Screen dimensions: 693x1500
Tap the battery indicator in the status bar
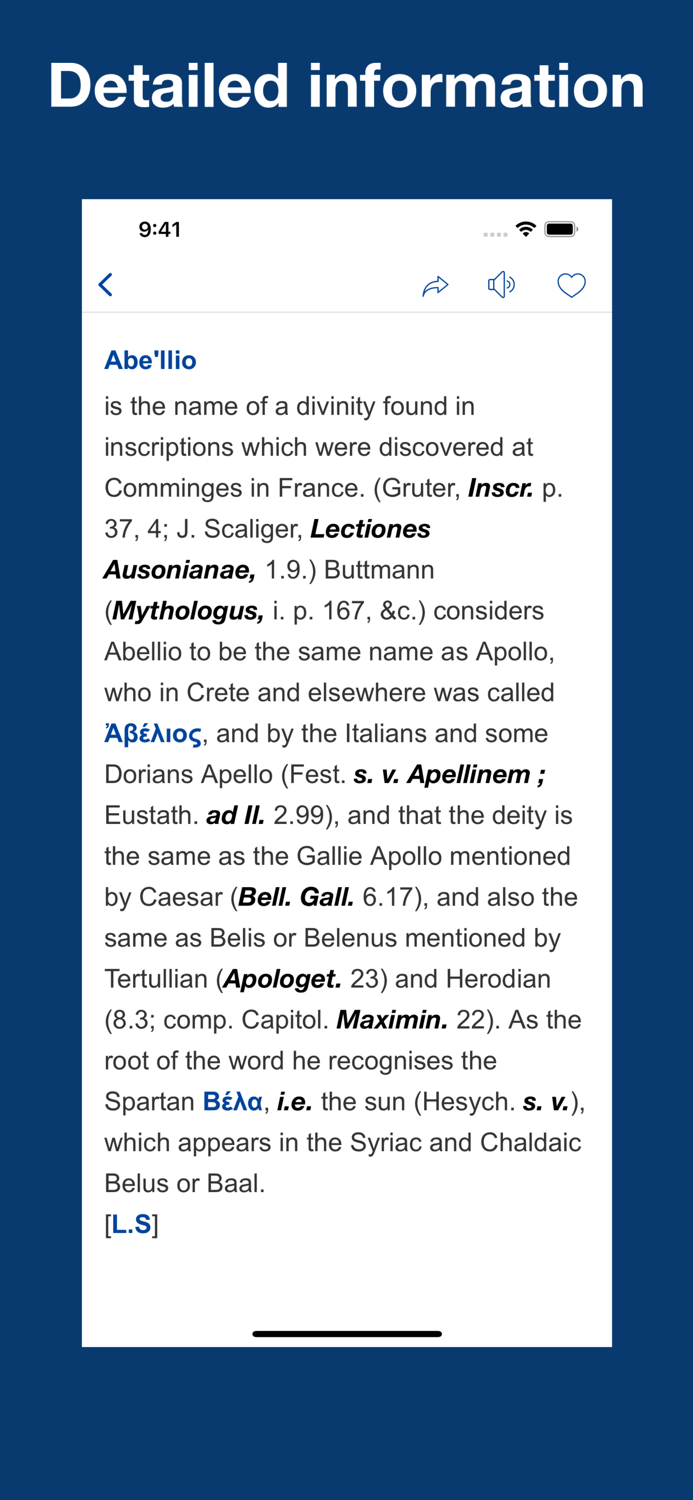point(561,229)
